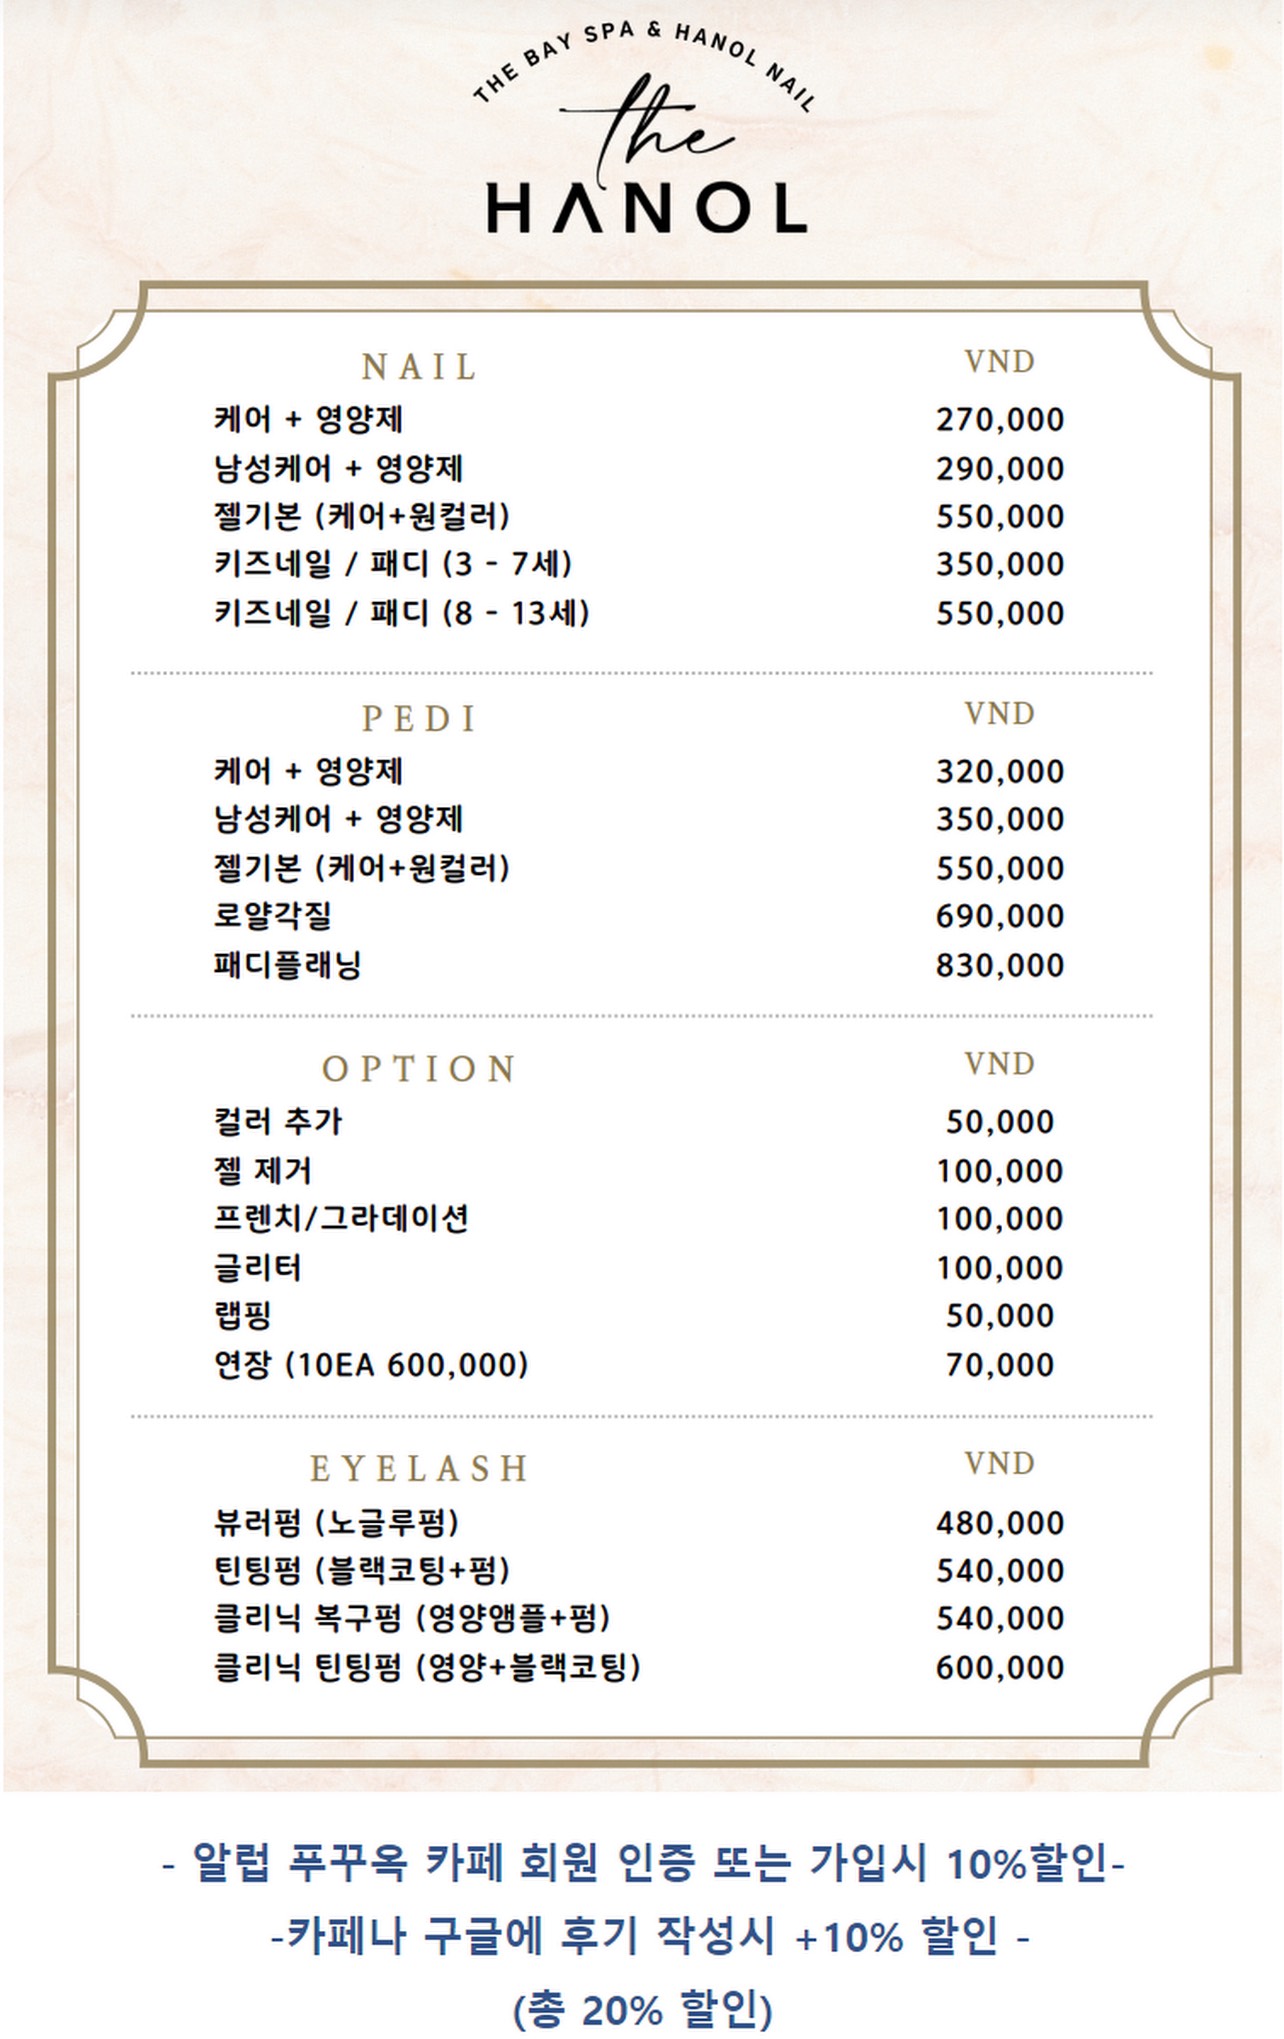Select the 프렌치/그라데이션 option
This screenshot has height=2039, width=1284.
coord(639,1219)
